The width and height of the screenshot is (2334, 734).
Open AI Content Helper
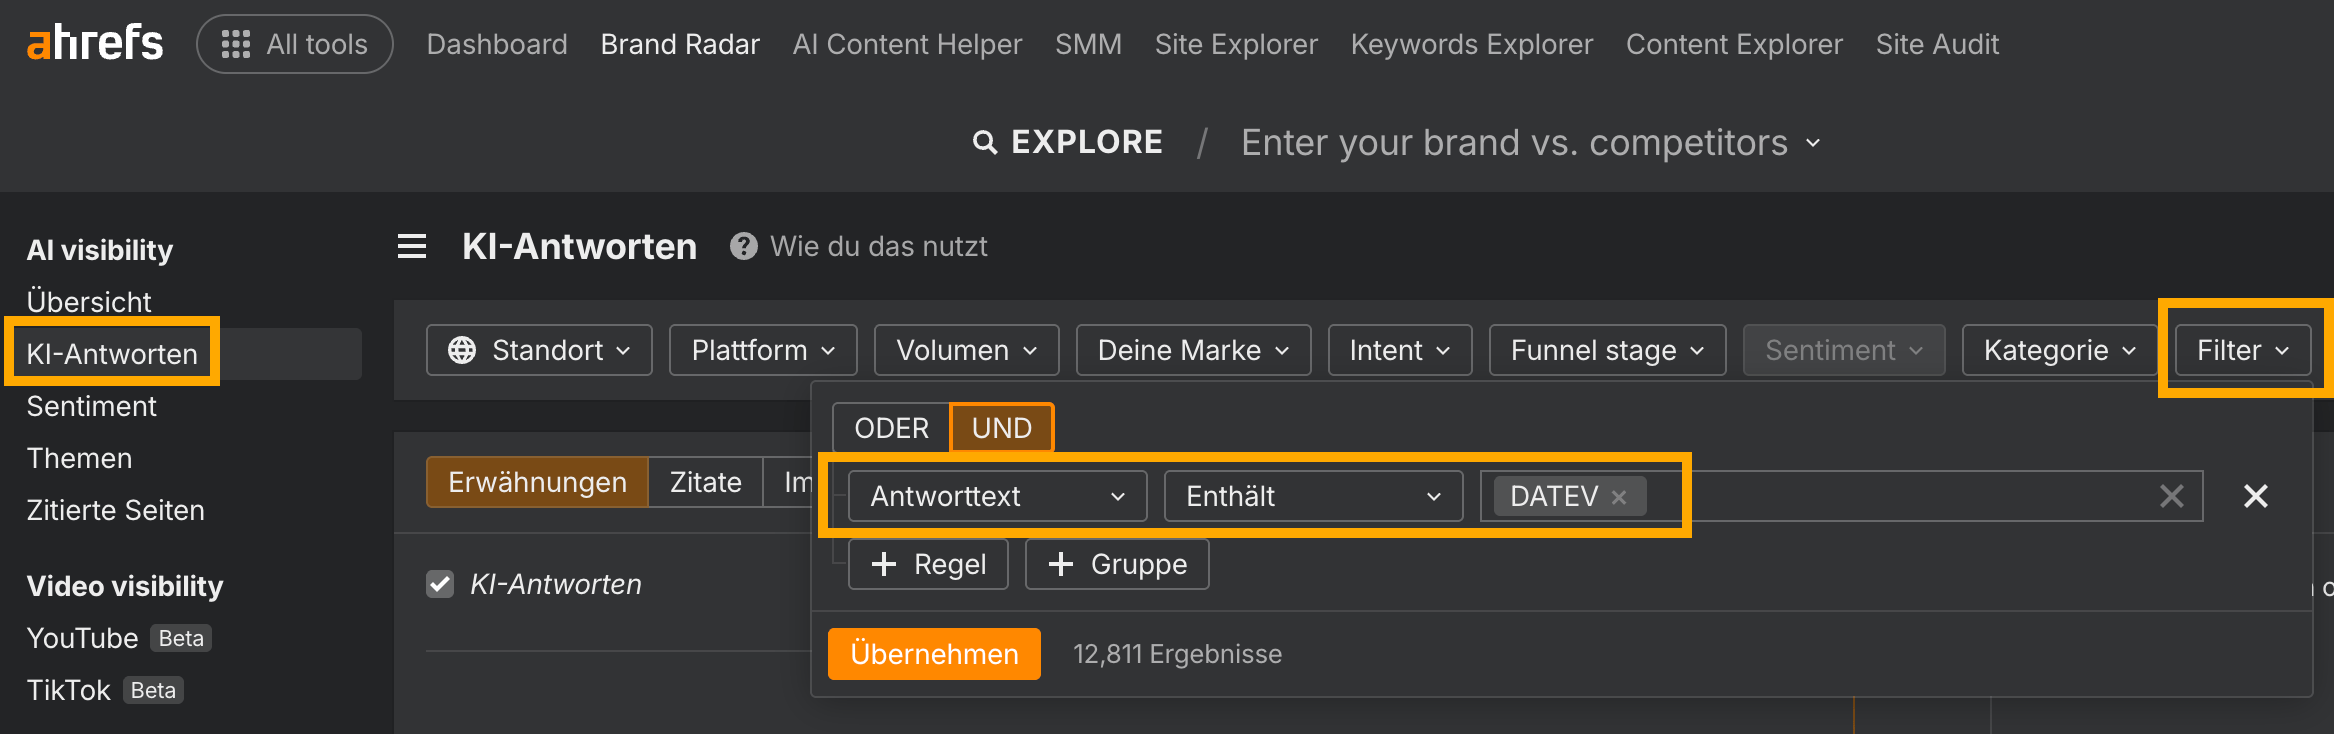[x=907, y=44]
